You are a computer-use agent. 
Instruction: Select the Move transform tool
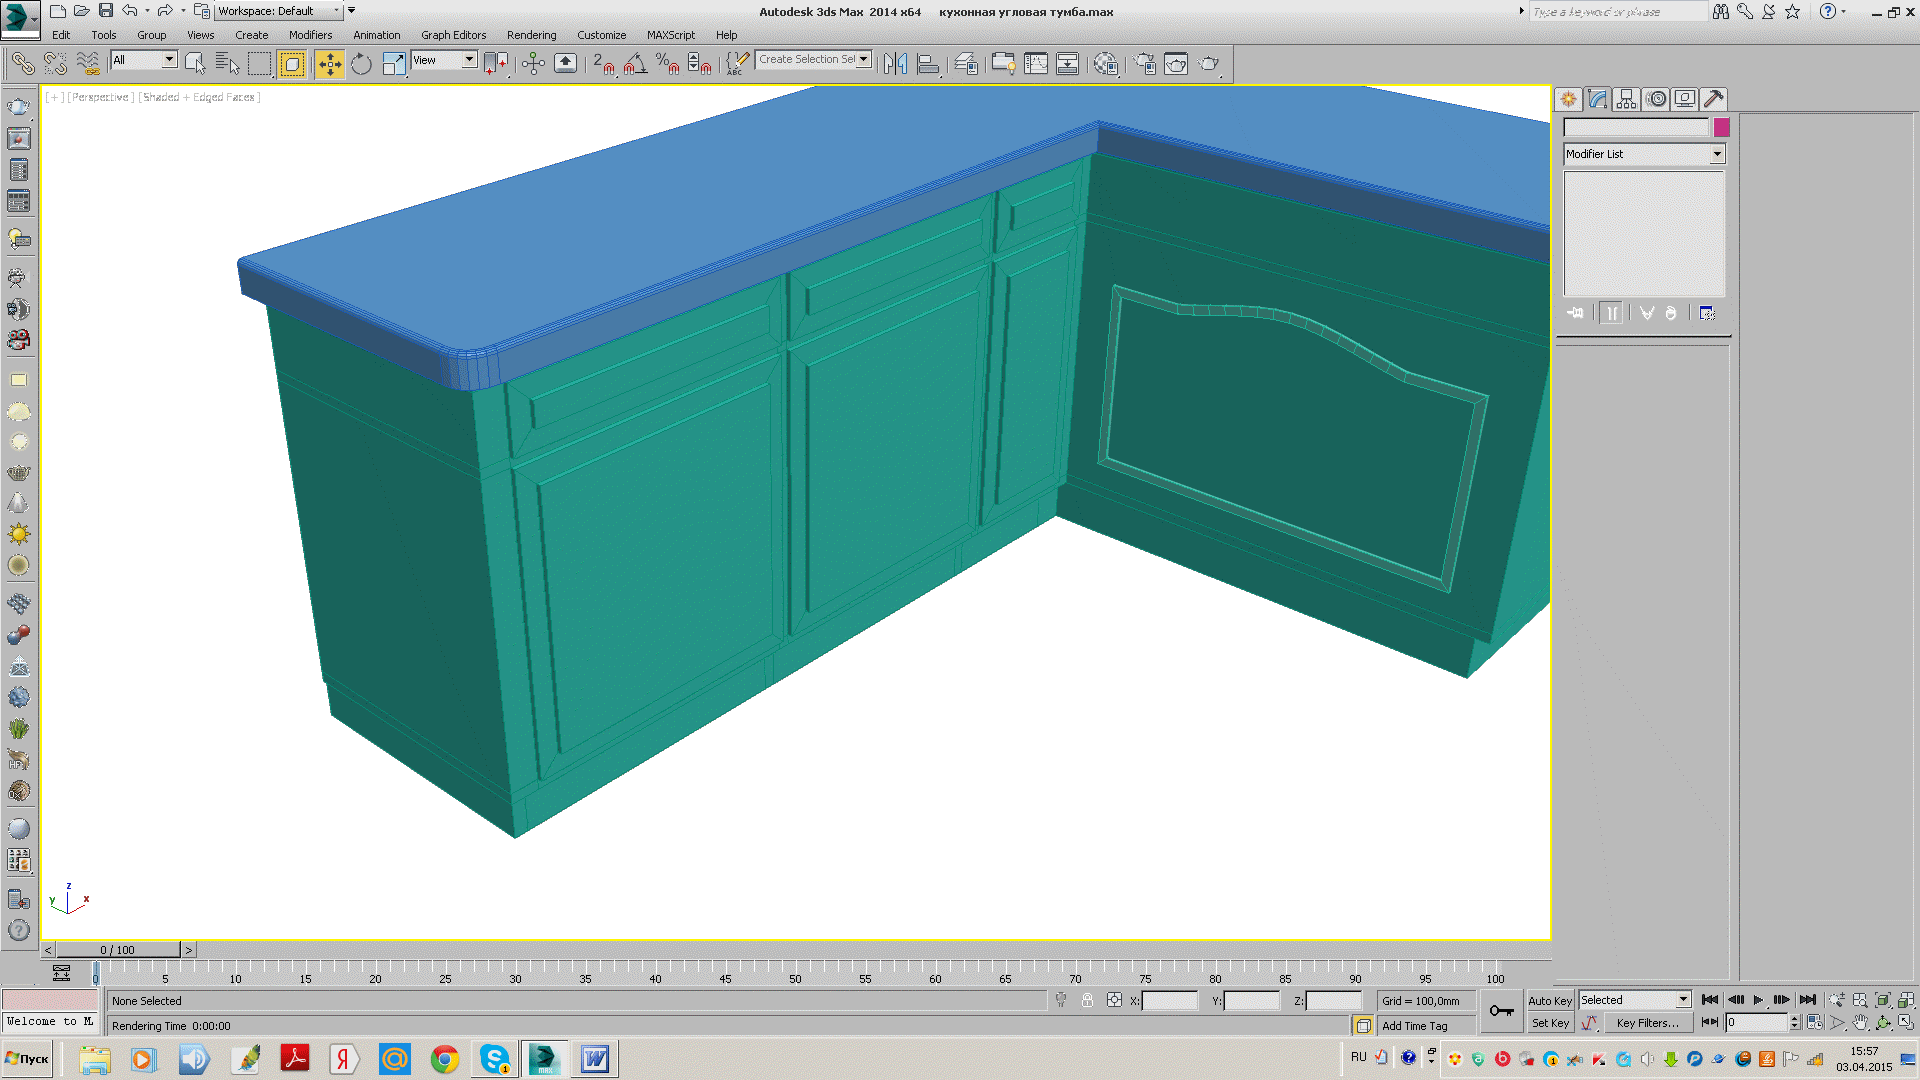[329, 64]
